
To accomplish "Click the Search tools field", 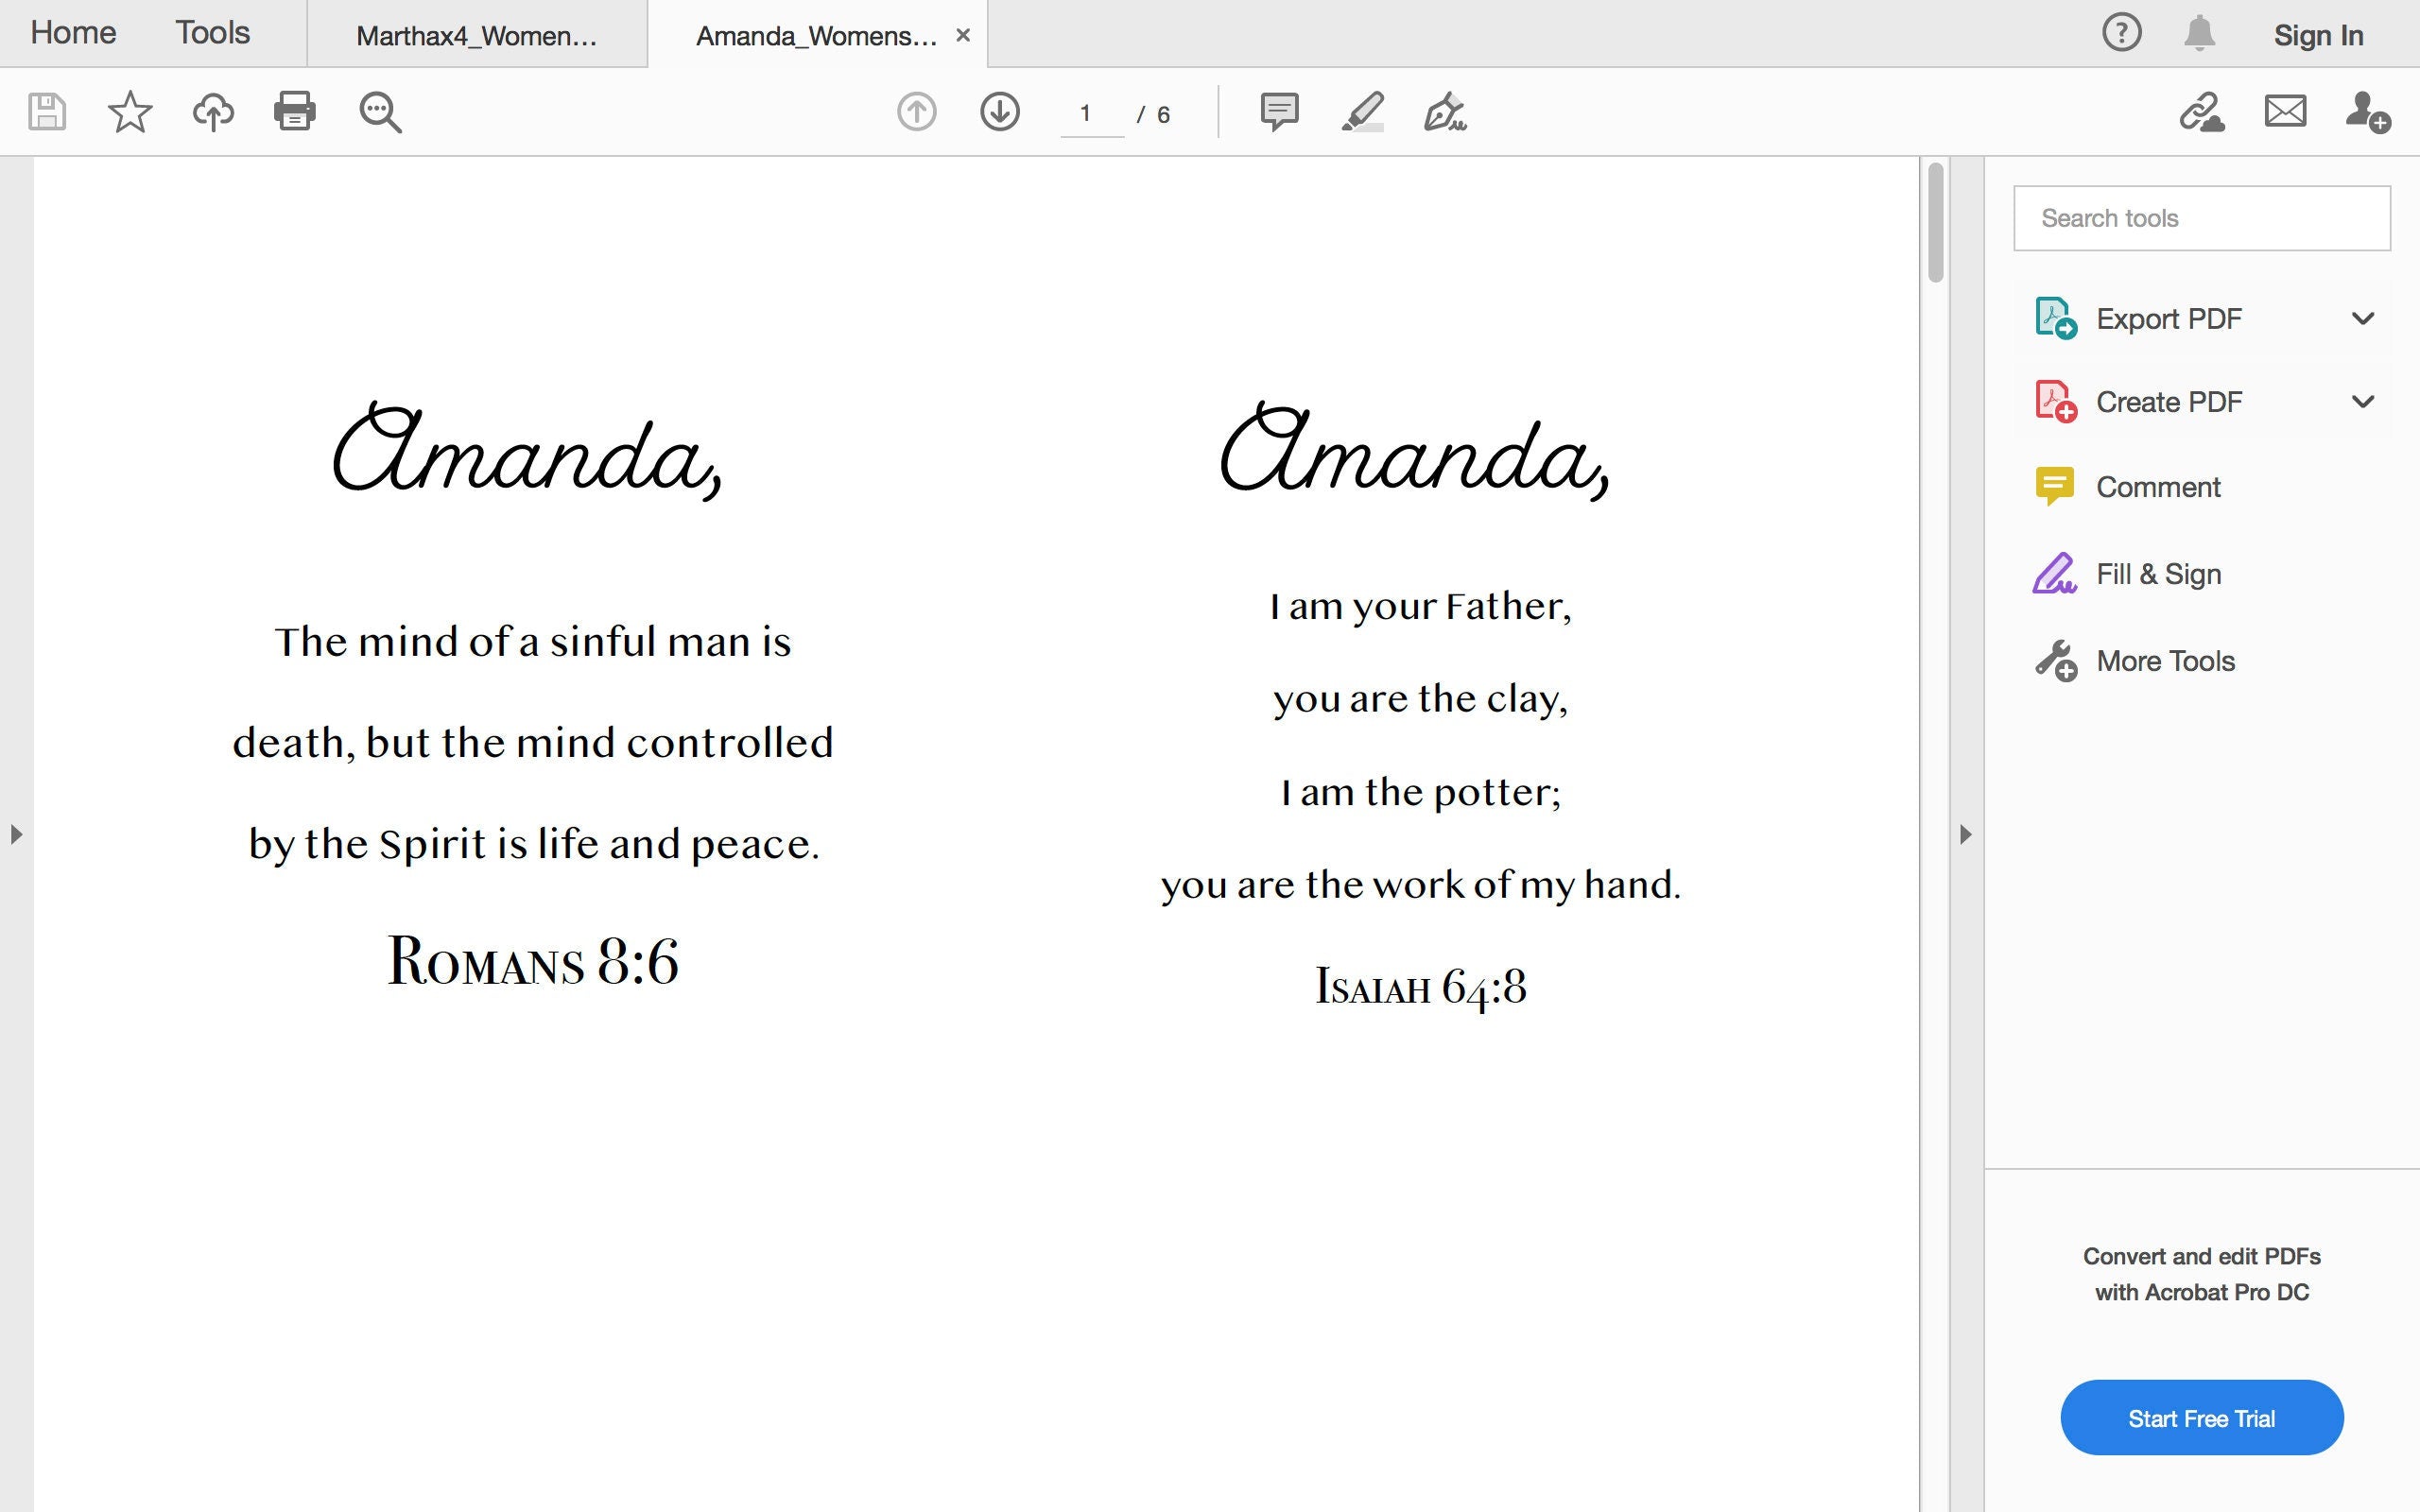I will coord(2201,218).
